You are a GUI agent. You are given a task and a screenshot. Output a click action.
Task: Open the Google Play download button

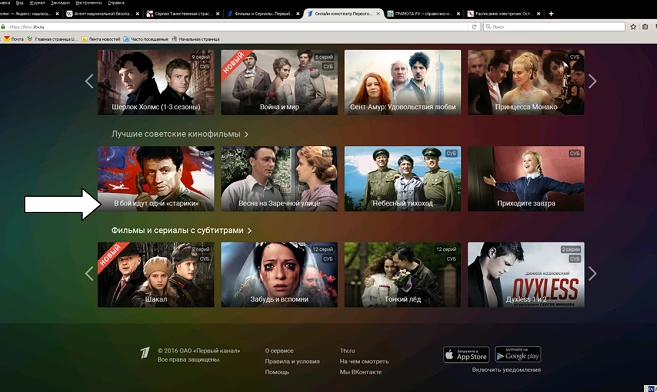(x=518, y=354)
